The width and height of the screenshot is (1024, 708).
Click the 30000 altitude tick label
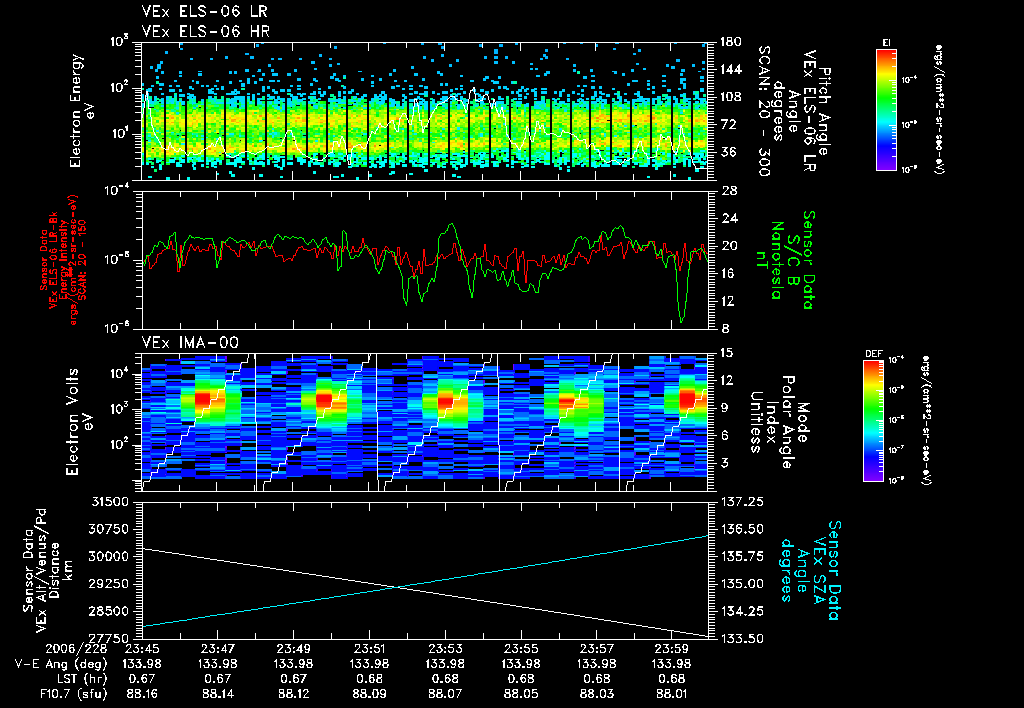pos(108,556)
